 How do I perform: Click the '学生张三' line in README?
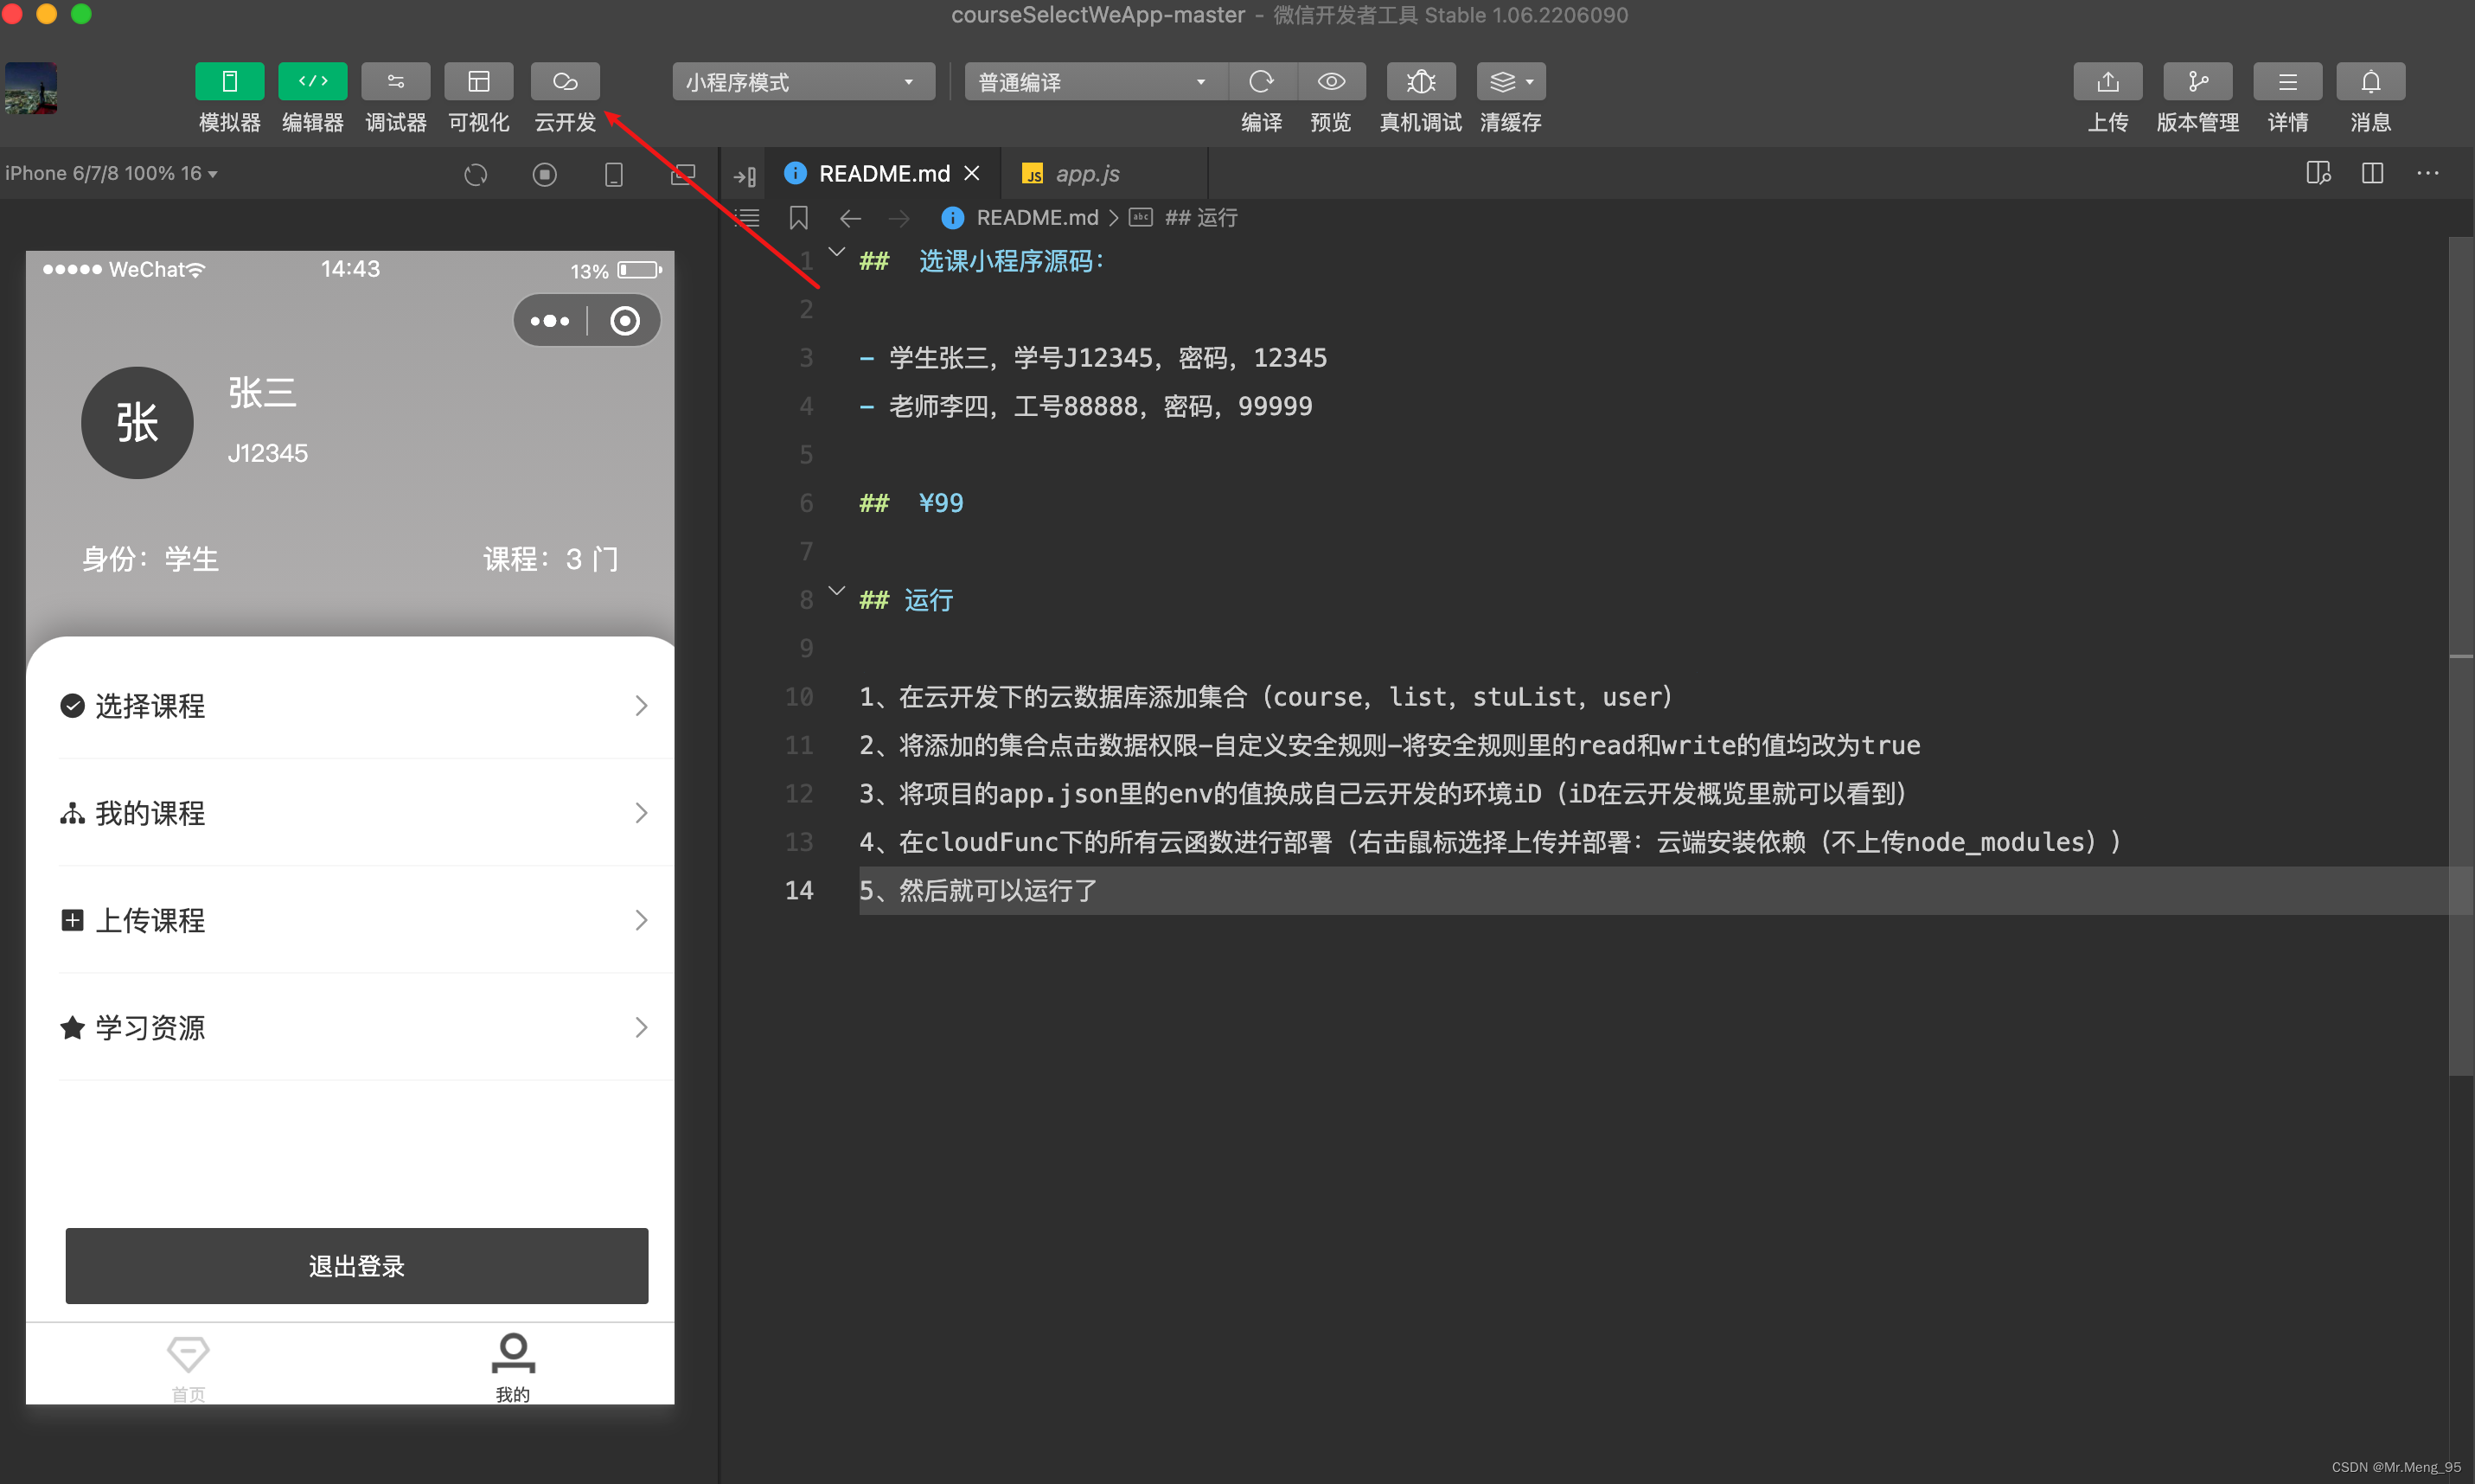pyautogui.click(x=1093, y=358)
